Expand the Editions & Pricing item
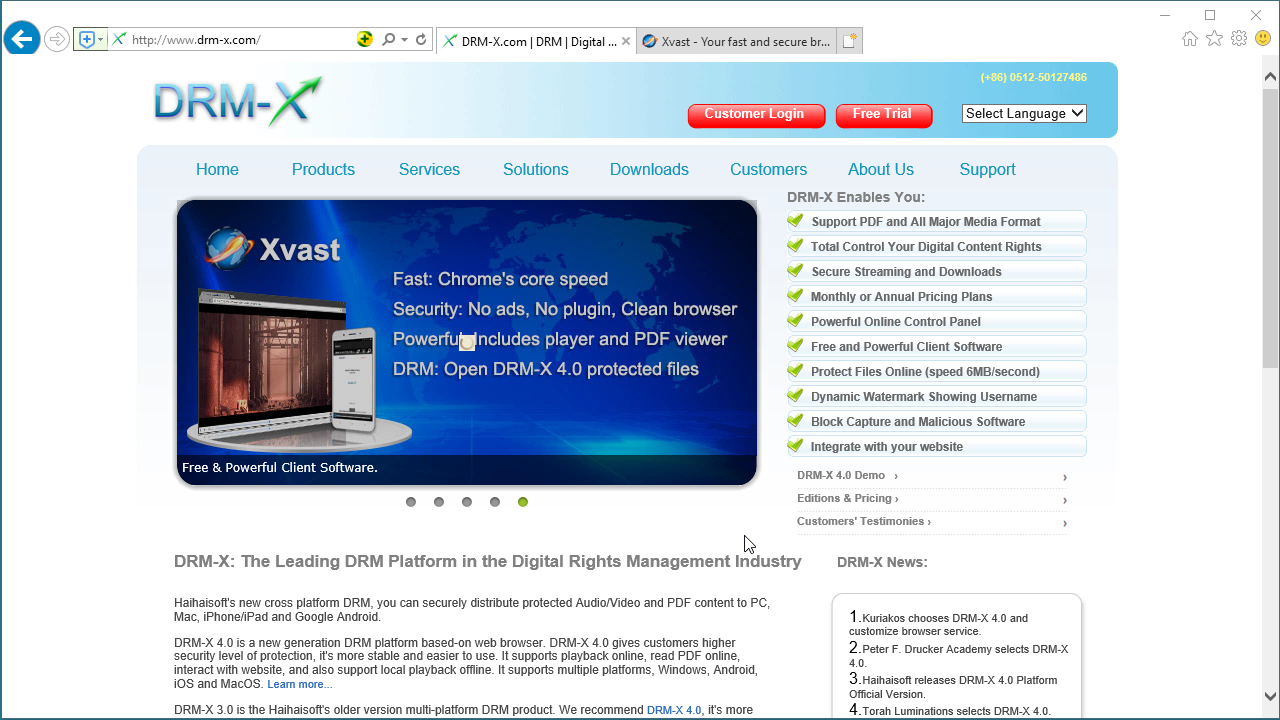Image resolution: width=1280 pixels, height=720 pixels. pyautogui.click(x=847, y=499)
